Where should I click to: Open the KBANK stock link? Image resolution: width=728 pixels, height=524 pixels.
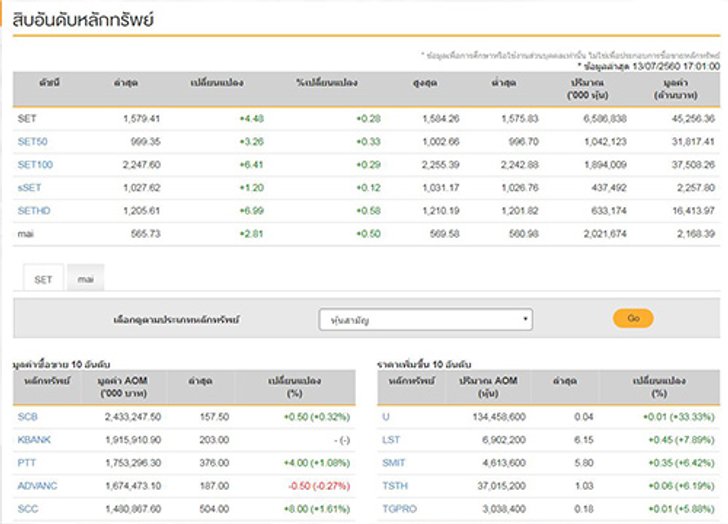click(x=34, y=440)
